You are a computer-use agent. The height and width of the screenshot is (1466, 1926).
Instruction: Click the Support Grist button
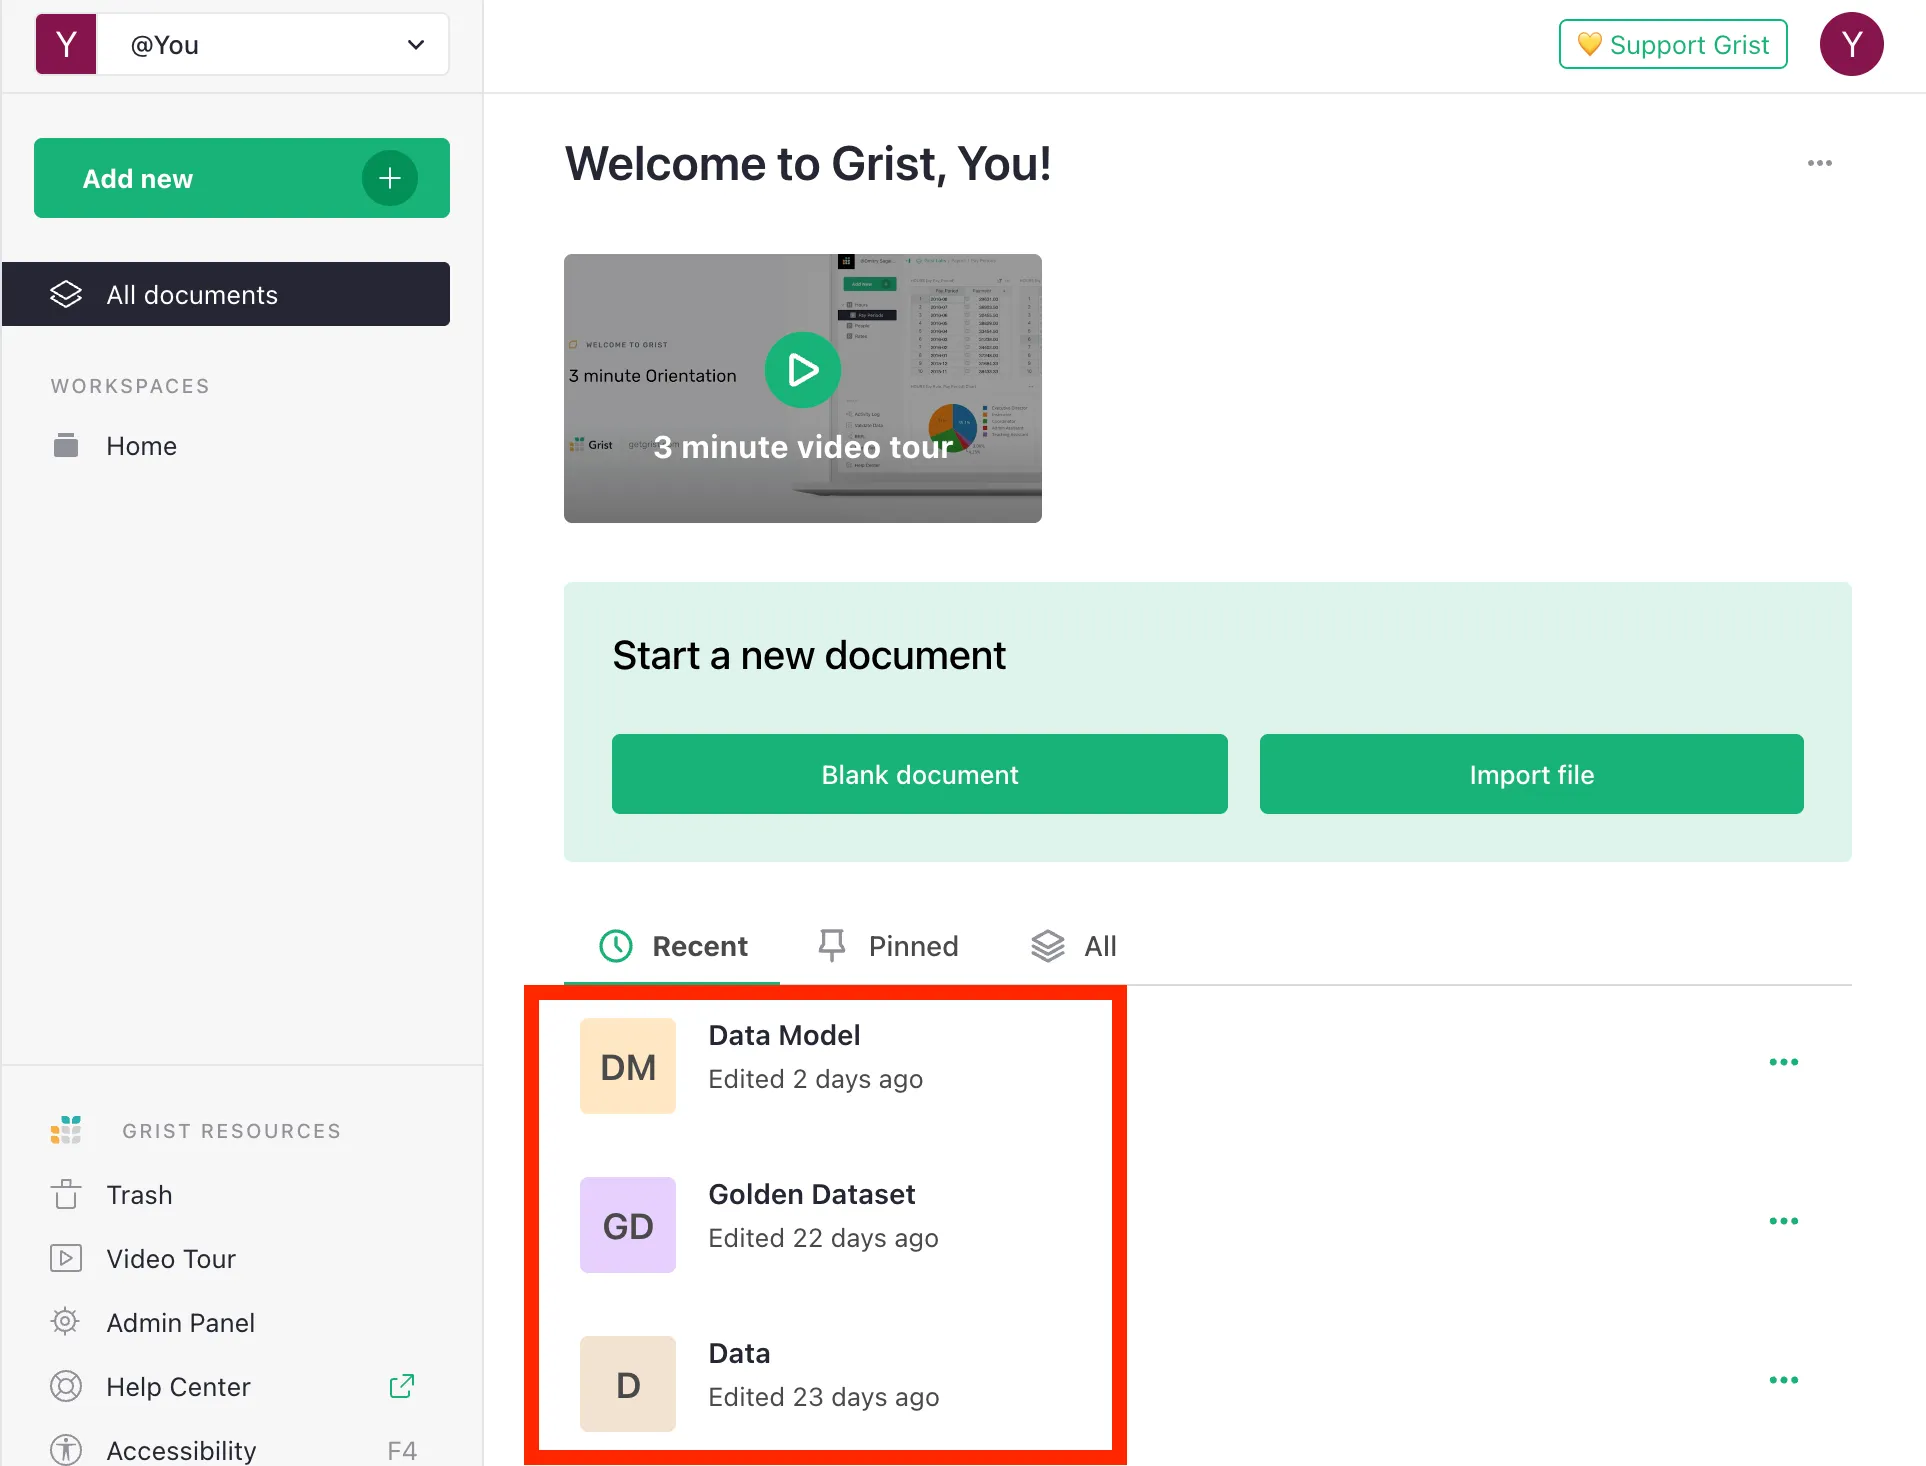pos(1673,44)
